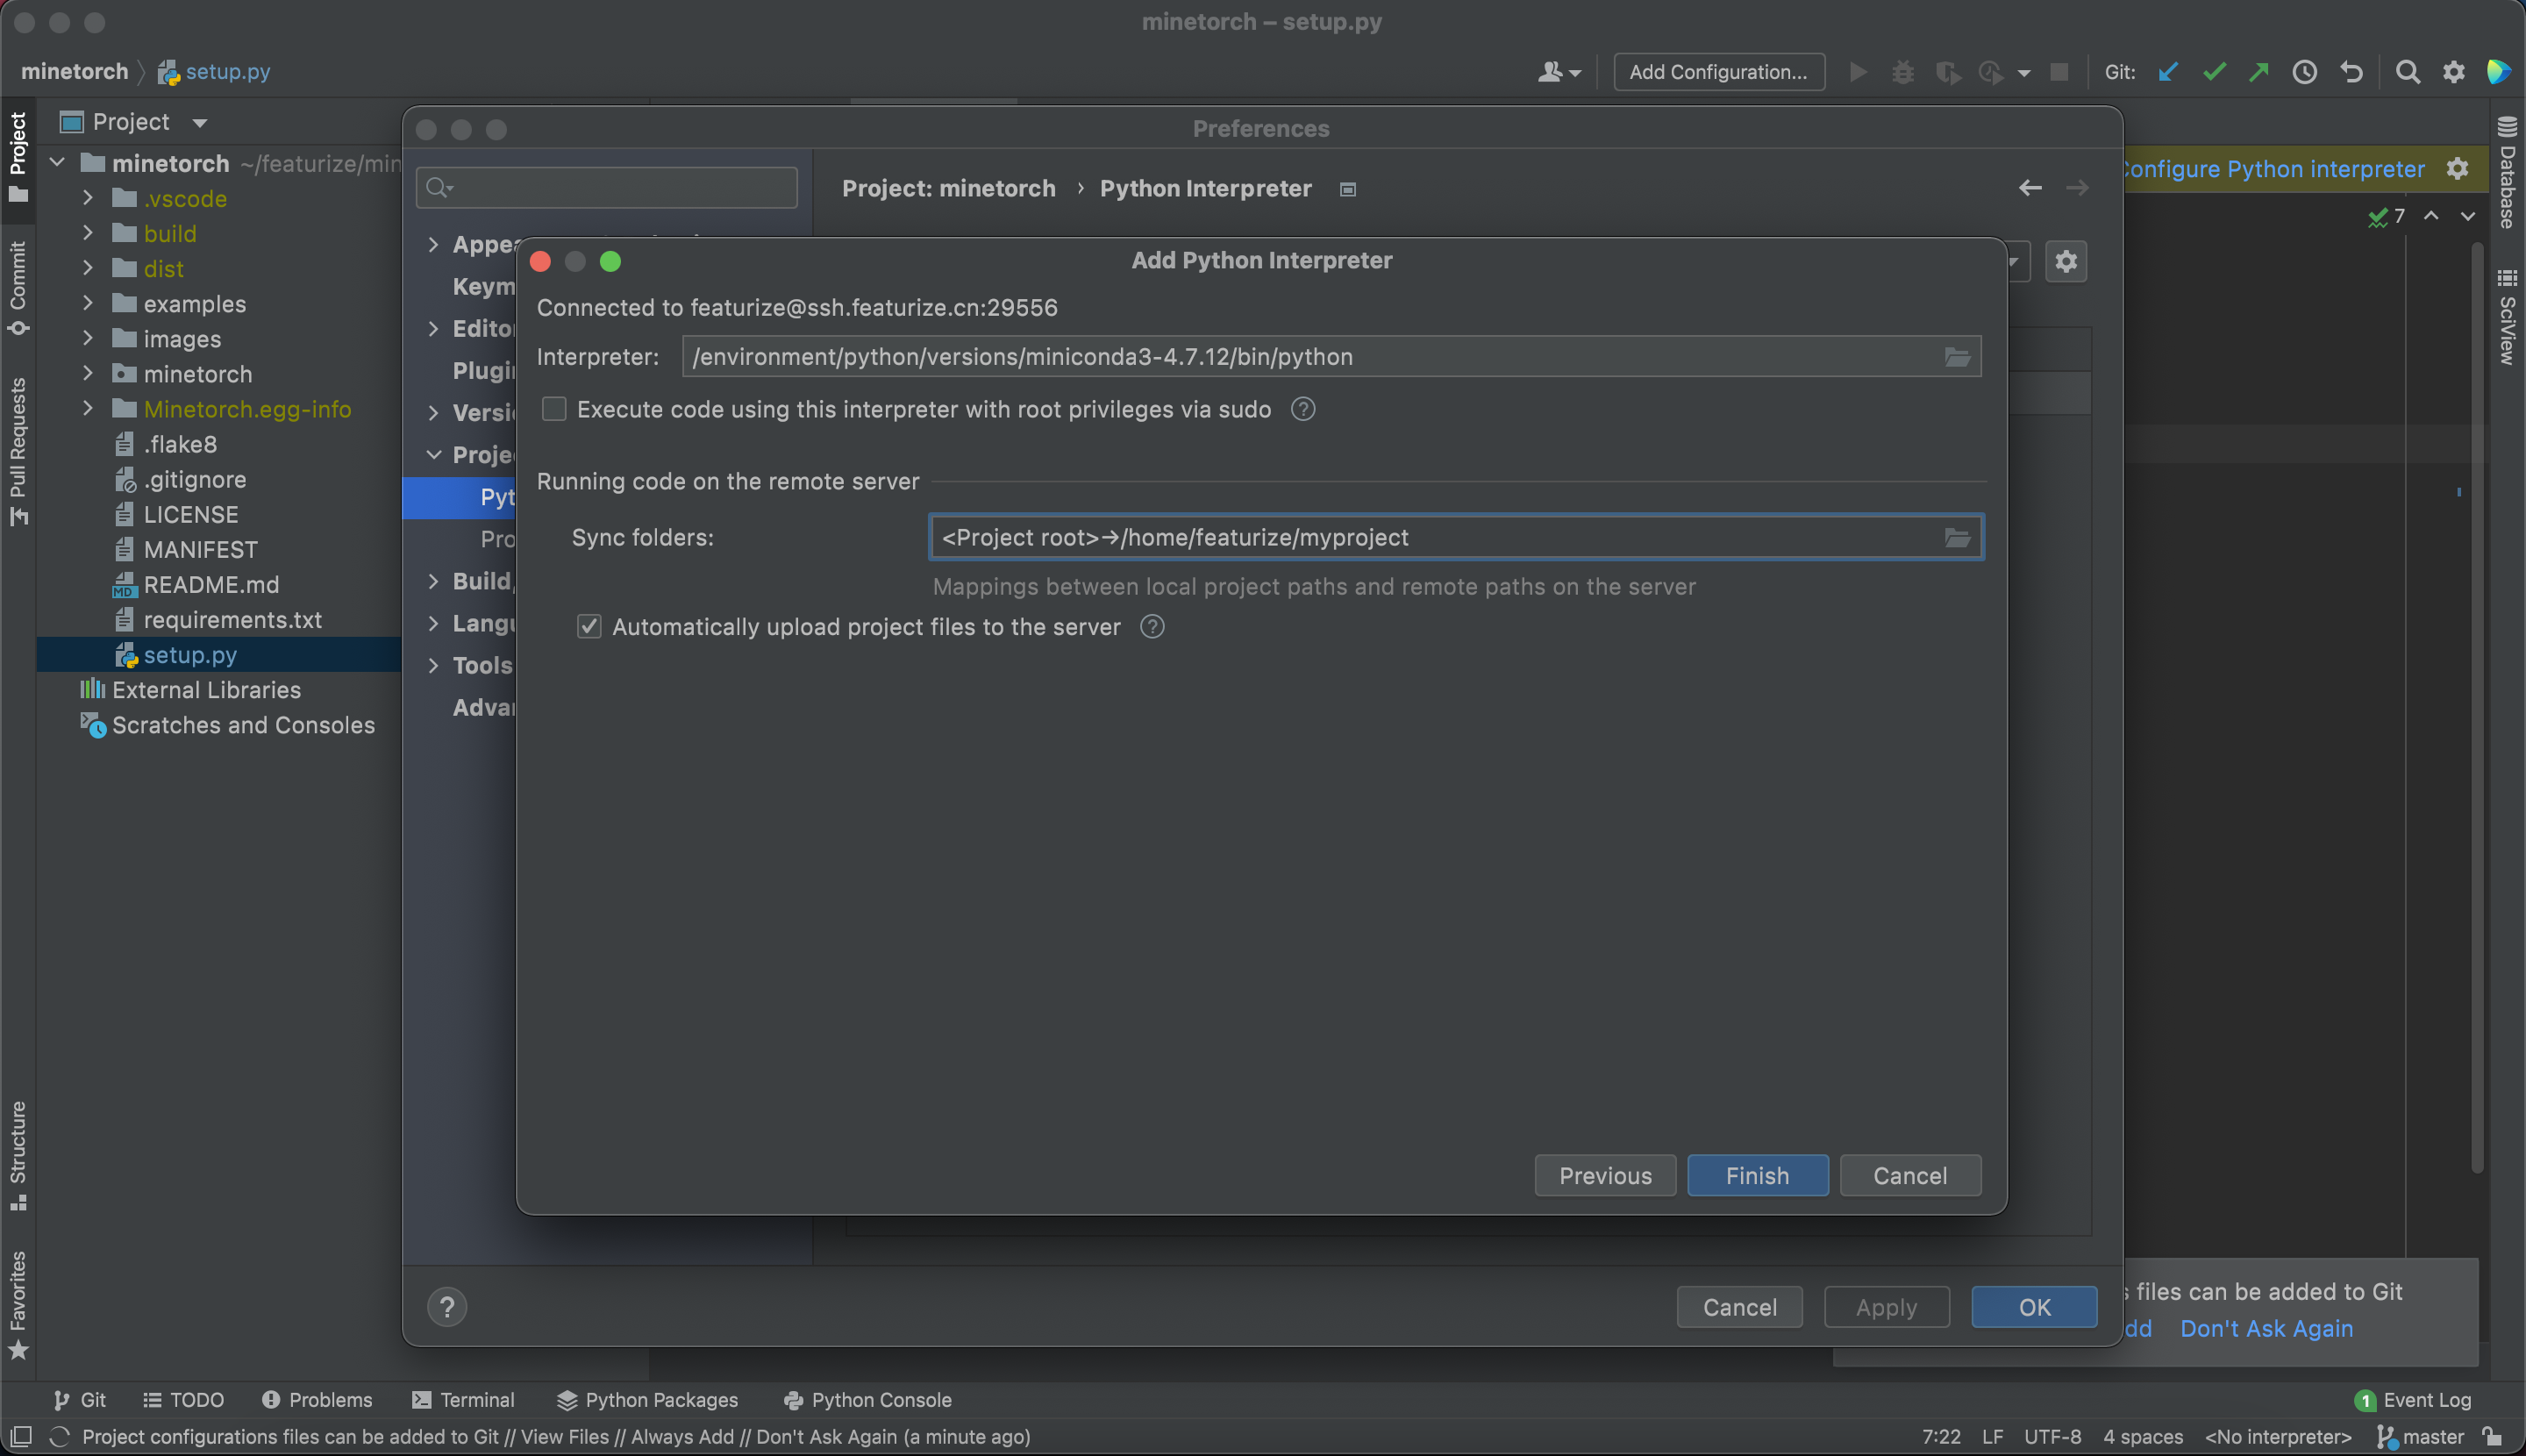Open interpreter gear settings in Preferences
The image size is (2526, 1456).
(x=2065, y=262)
